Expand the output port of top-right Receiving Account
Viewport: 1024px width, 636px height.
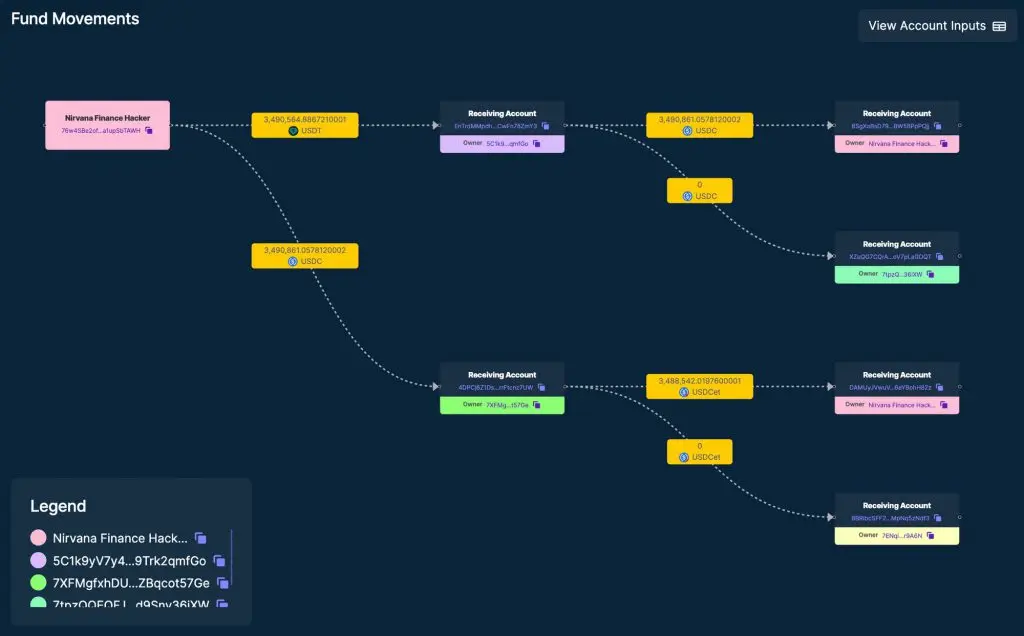click(x=959, y=125)
